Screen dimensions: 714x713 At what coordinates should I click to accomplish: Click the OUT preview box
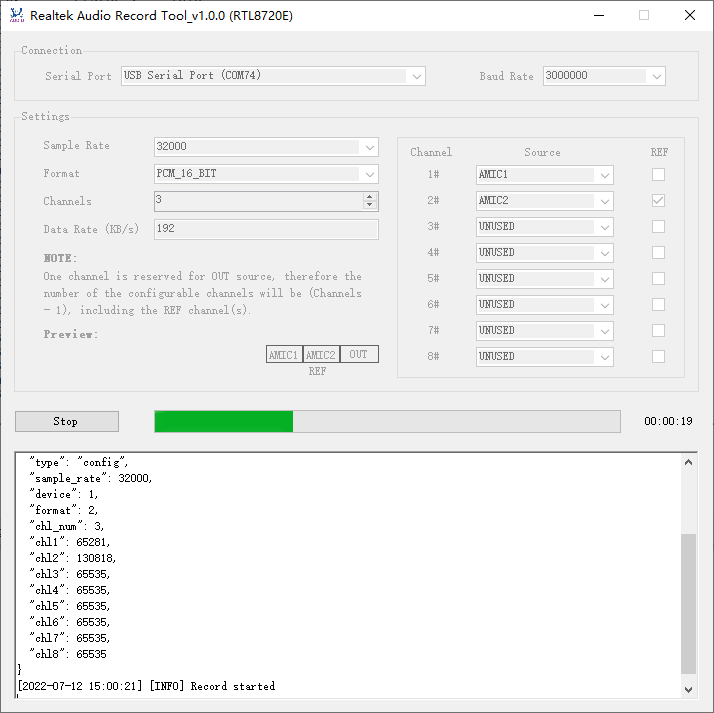click(358, 355)
